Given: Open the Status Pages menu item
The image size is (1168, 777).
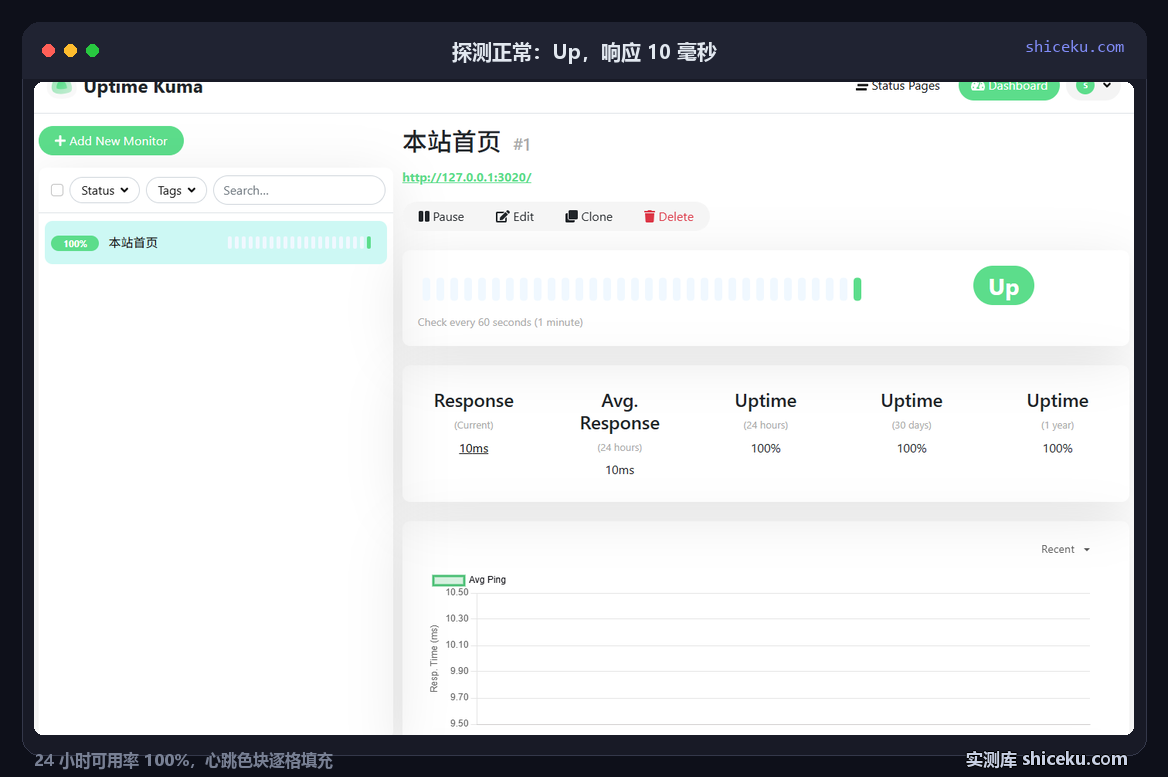Looking at the screenshot, I should click(x=898, y=86).
